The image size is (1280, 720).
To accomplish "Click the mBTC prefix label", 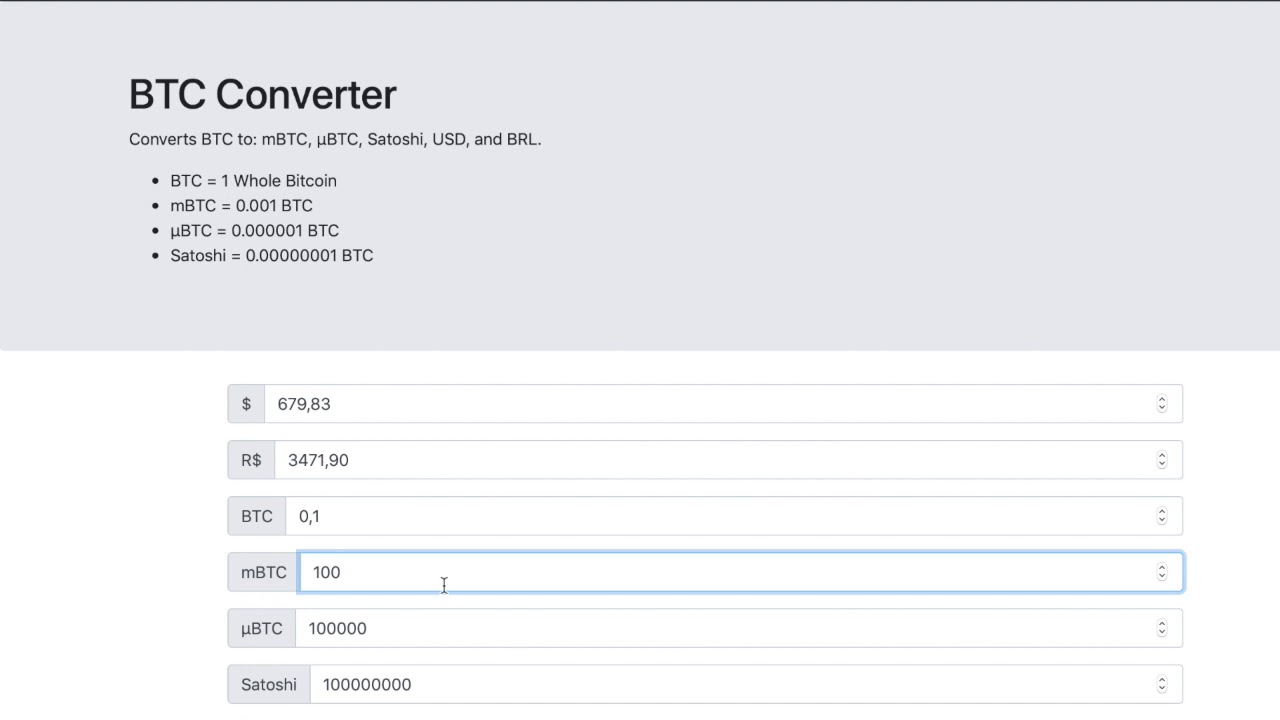I will coord(263,572).
